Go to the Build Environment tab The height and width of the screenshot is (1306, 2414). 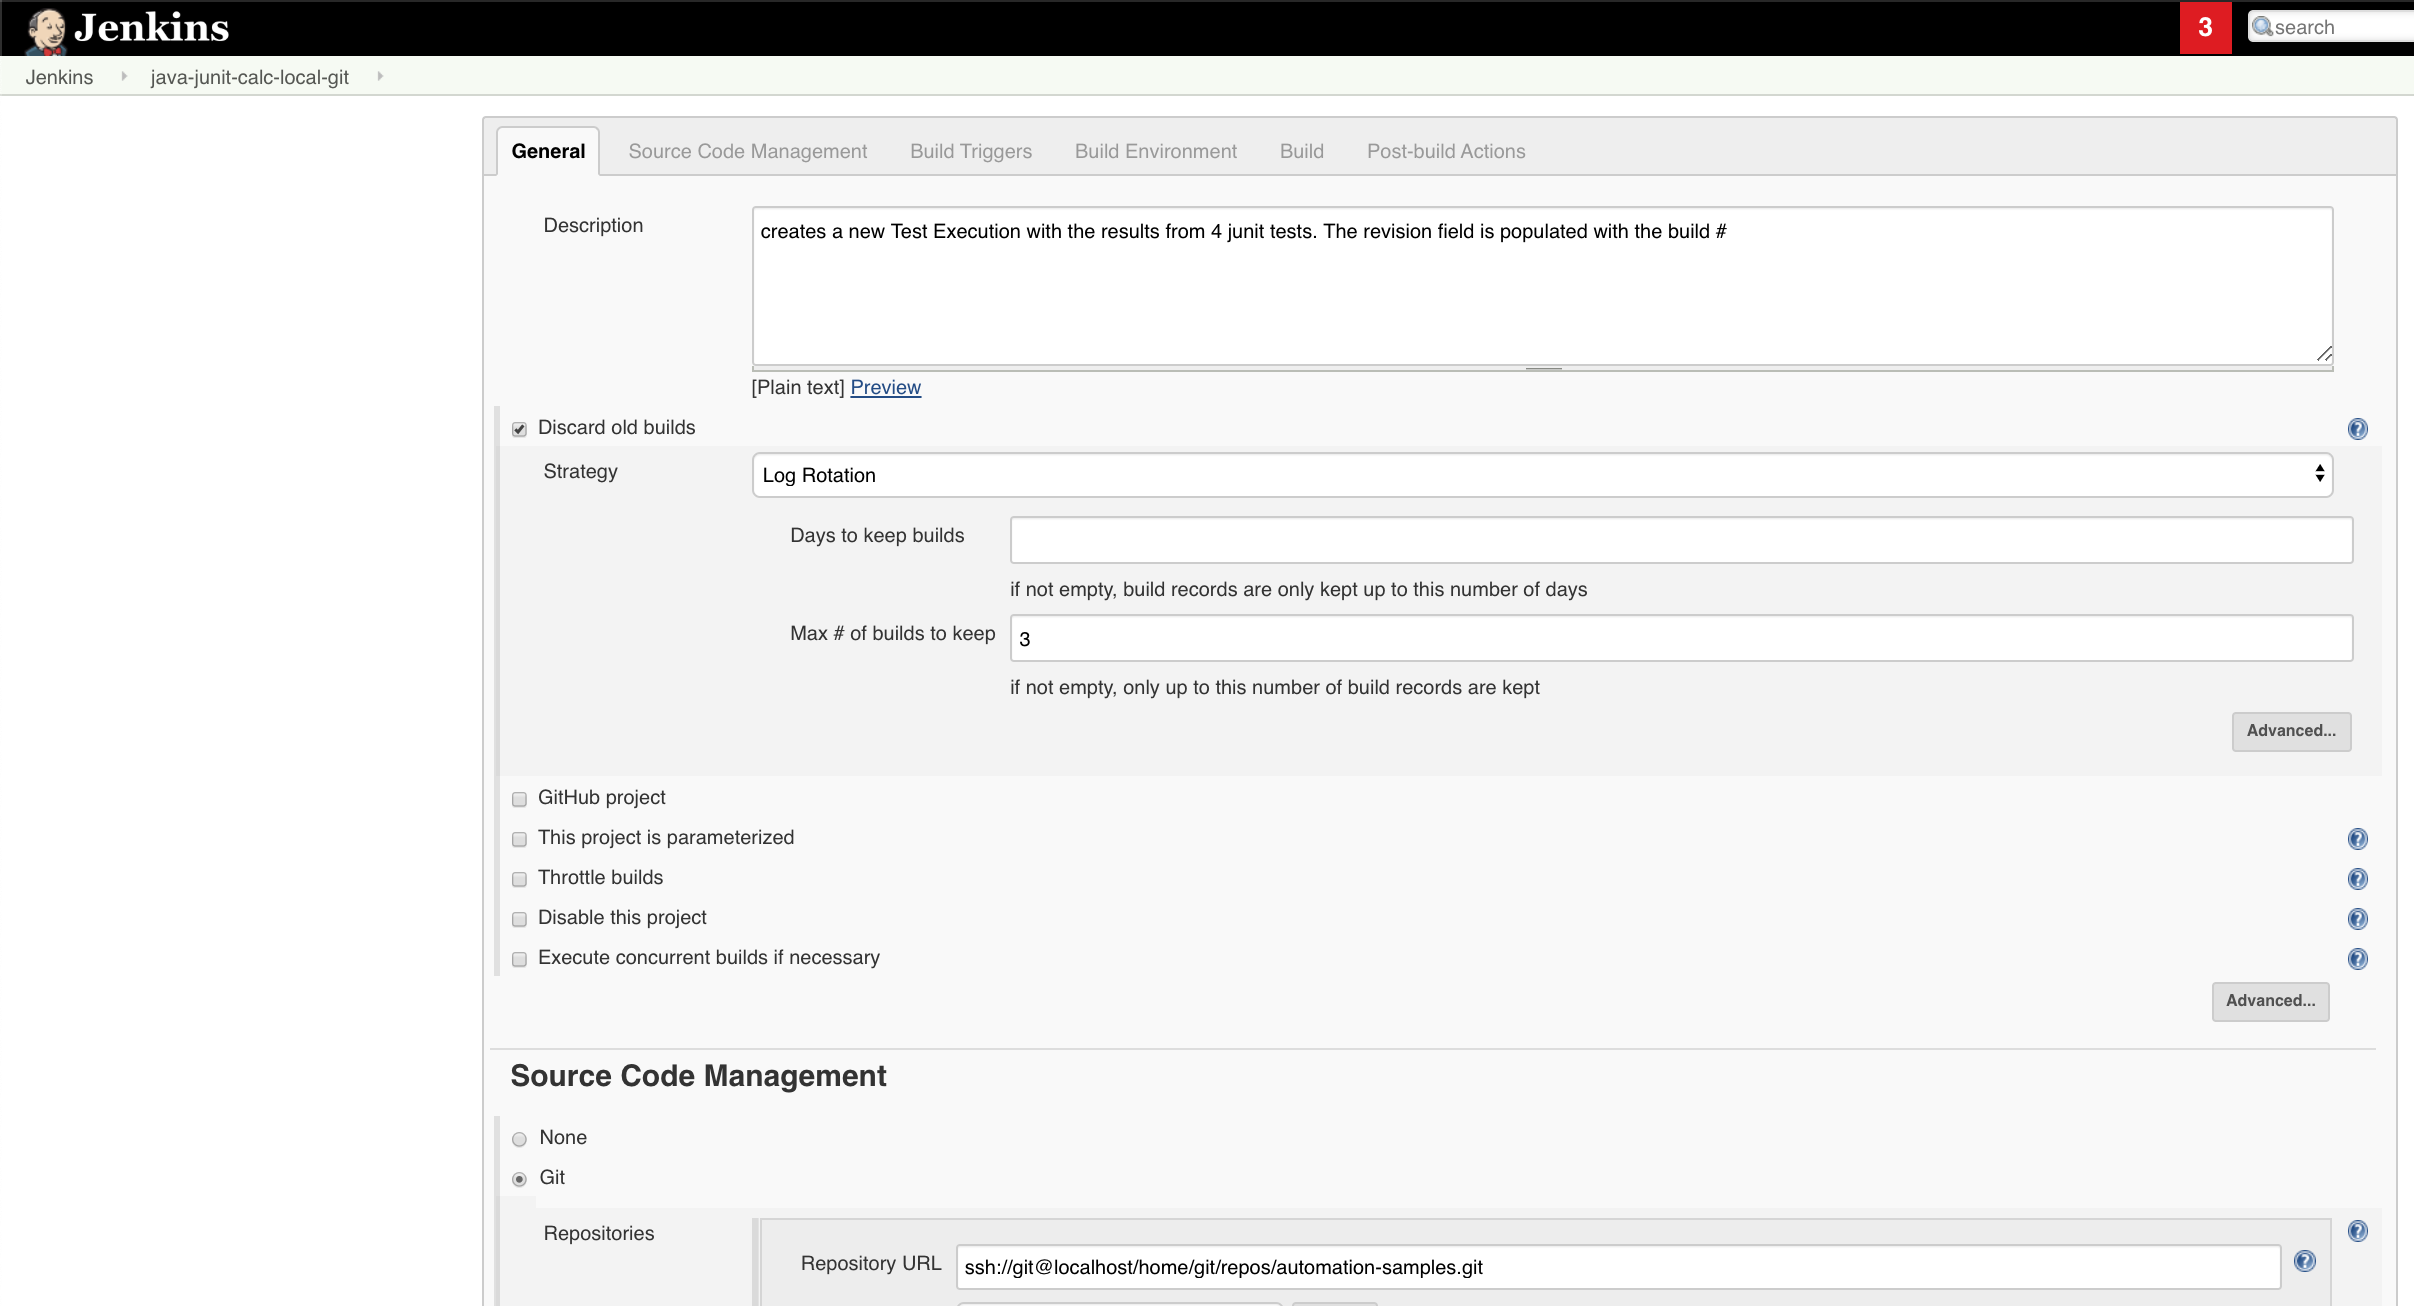1155,151
